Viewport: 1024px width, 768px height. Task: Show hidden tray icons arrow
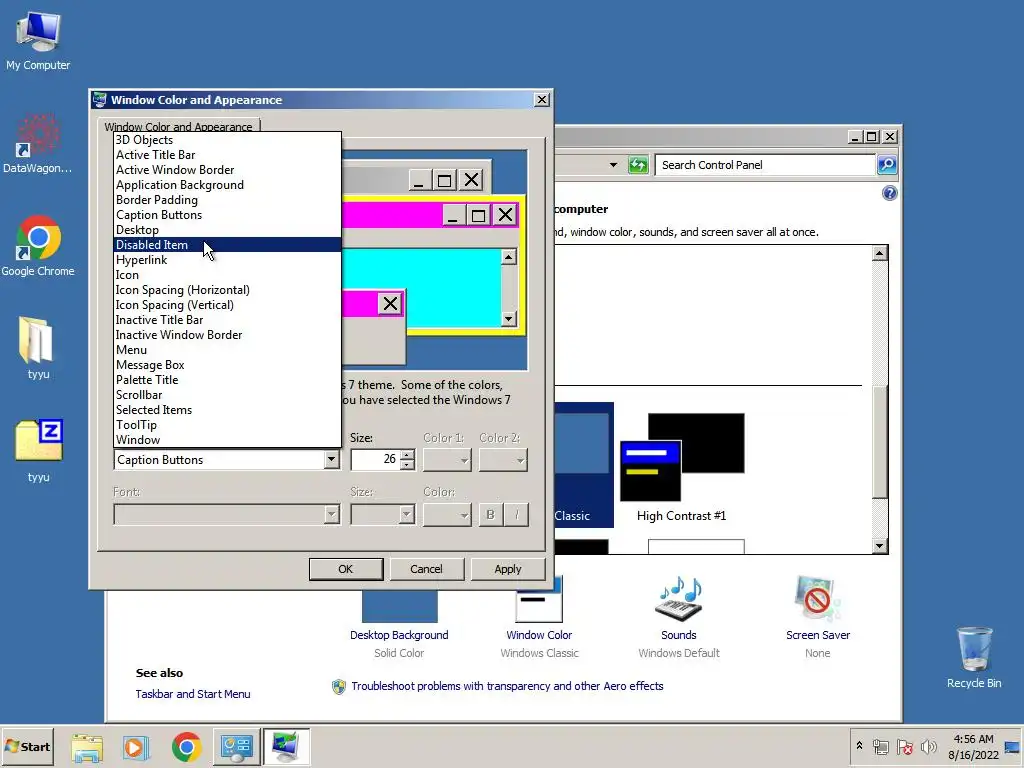tap(859, 746)
